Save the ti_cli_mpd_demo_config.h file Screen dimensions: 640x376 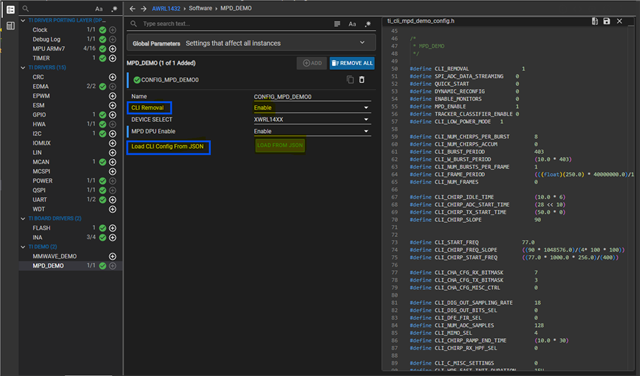pyautogui.click(x=607, y=21)
